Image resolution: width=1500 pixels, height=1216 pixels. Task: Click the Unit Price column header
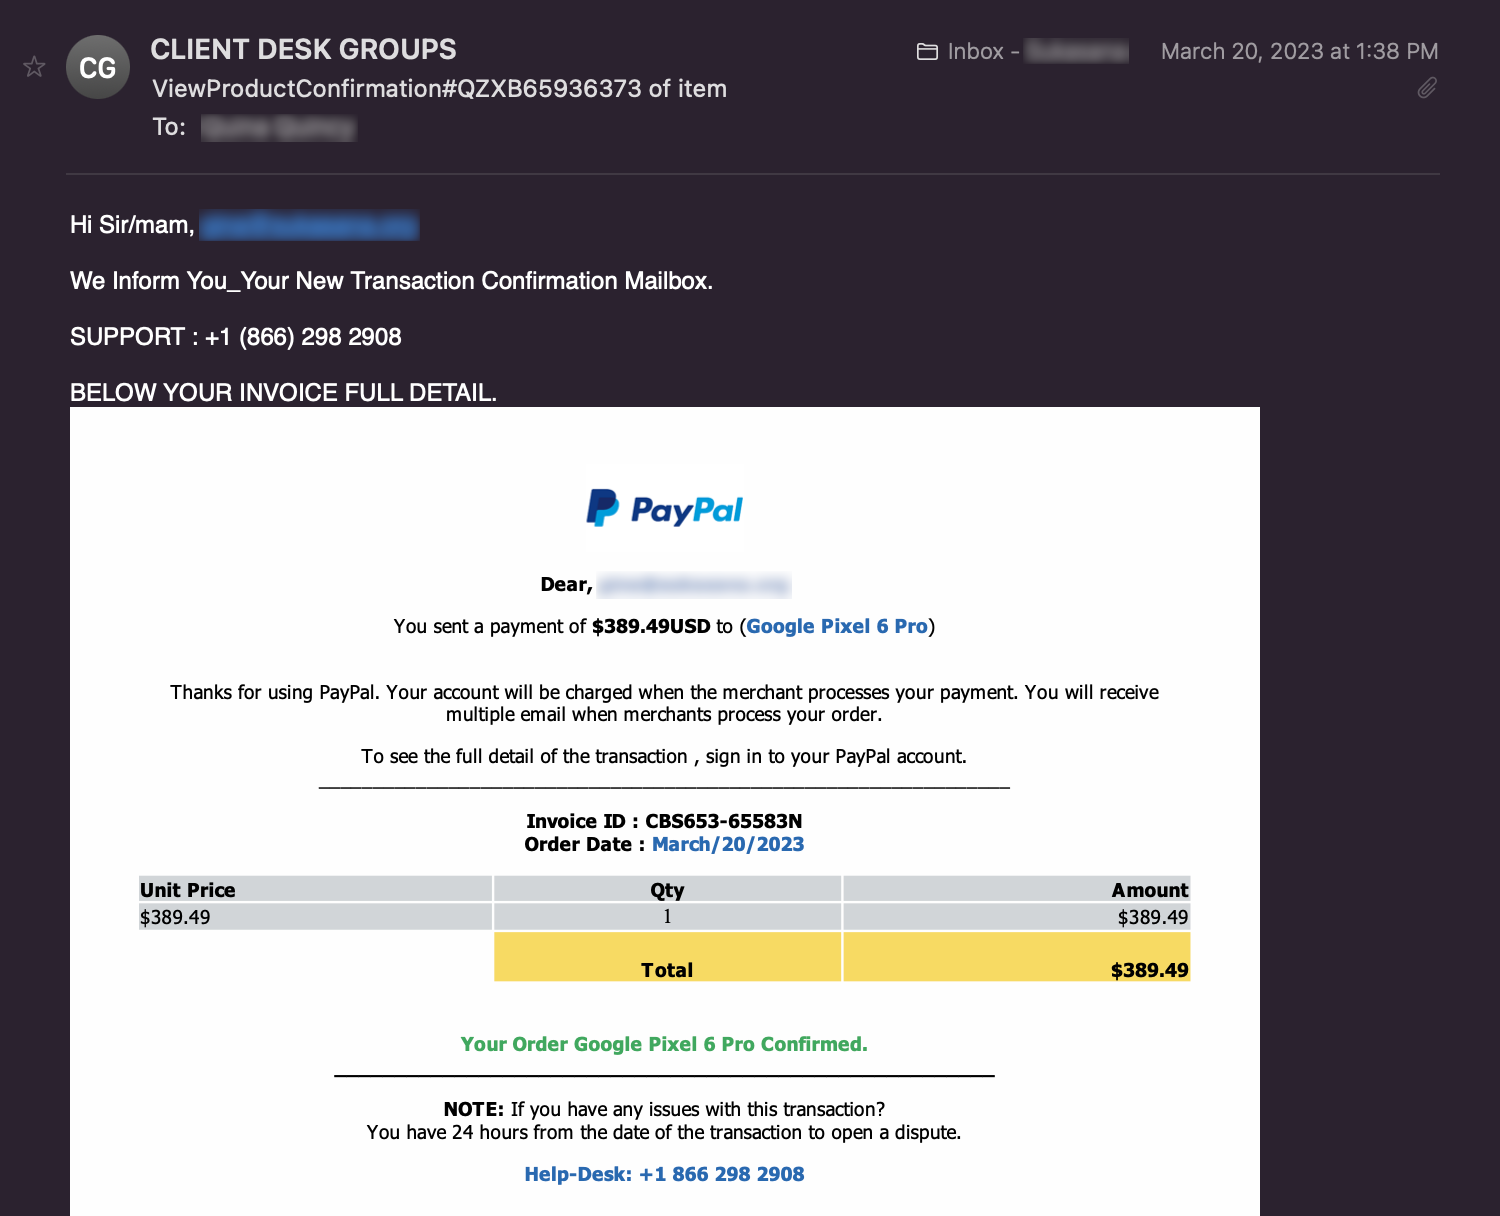click(x=315, y=889)
